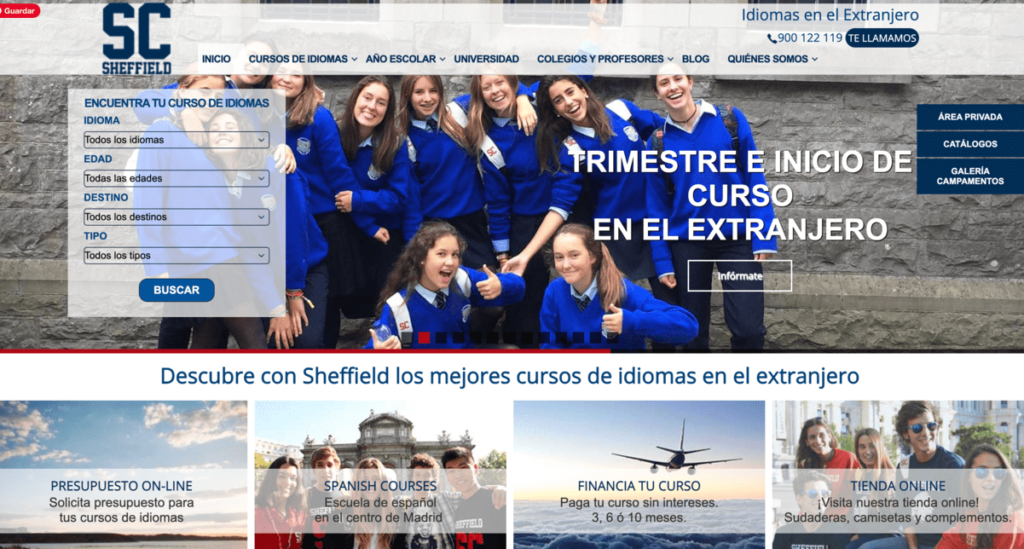Image resolution: width=1024 pixels, height=549 pixels.
Task: Click the EDAD field label
Action: pyautogui.click(x=98, y=159)
